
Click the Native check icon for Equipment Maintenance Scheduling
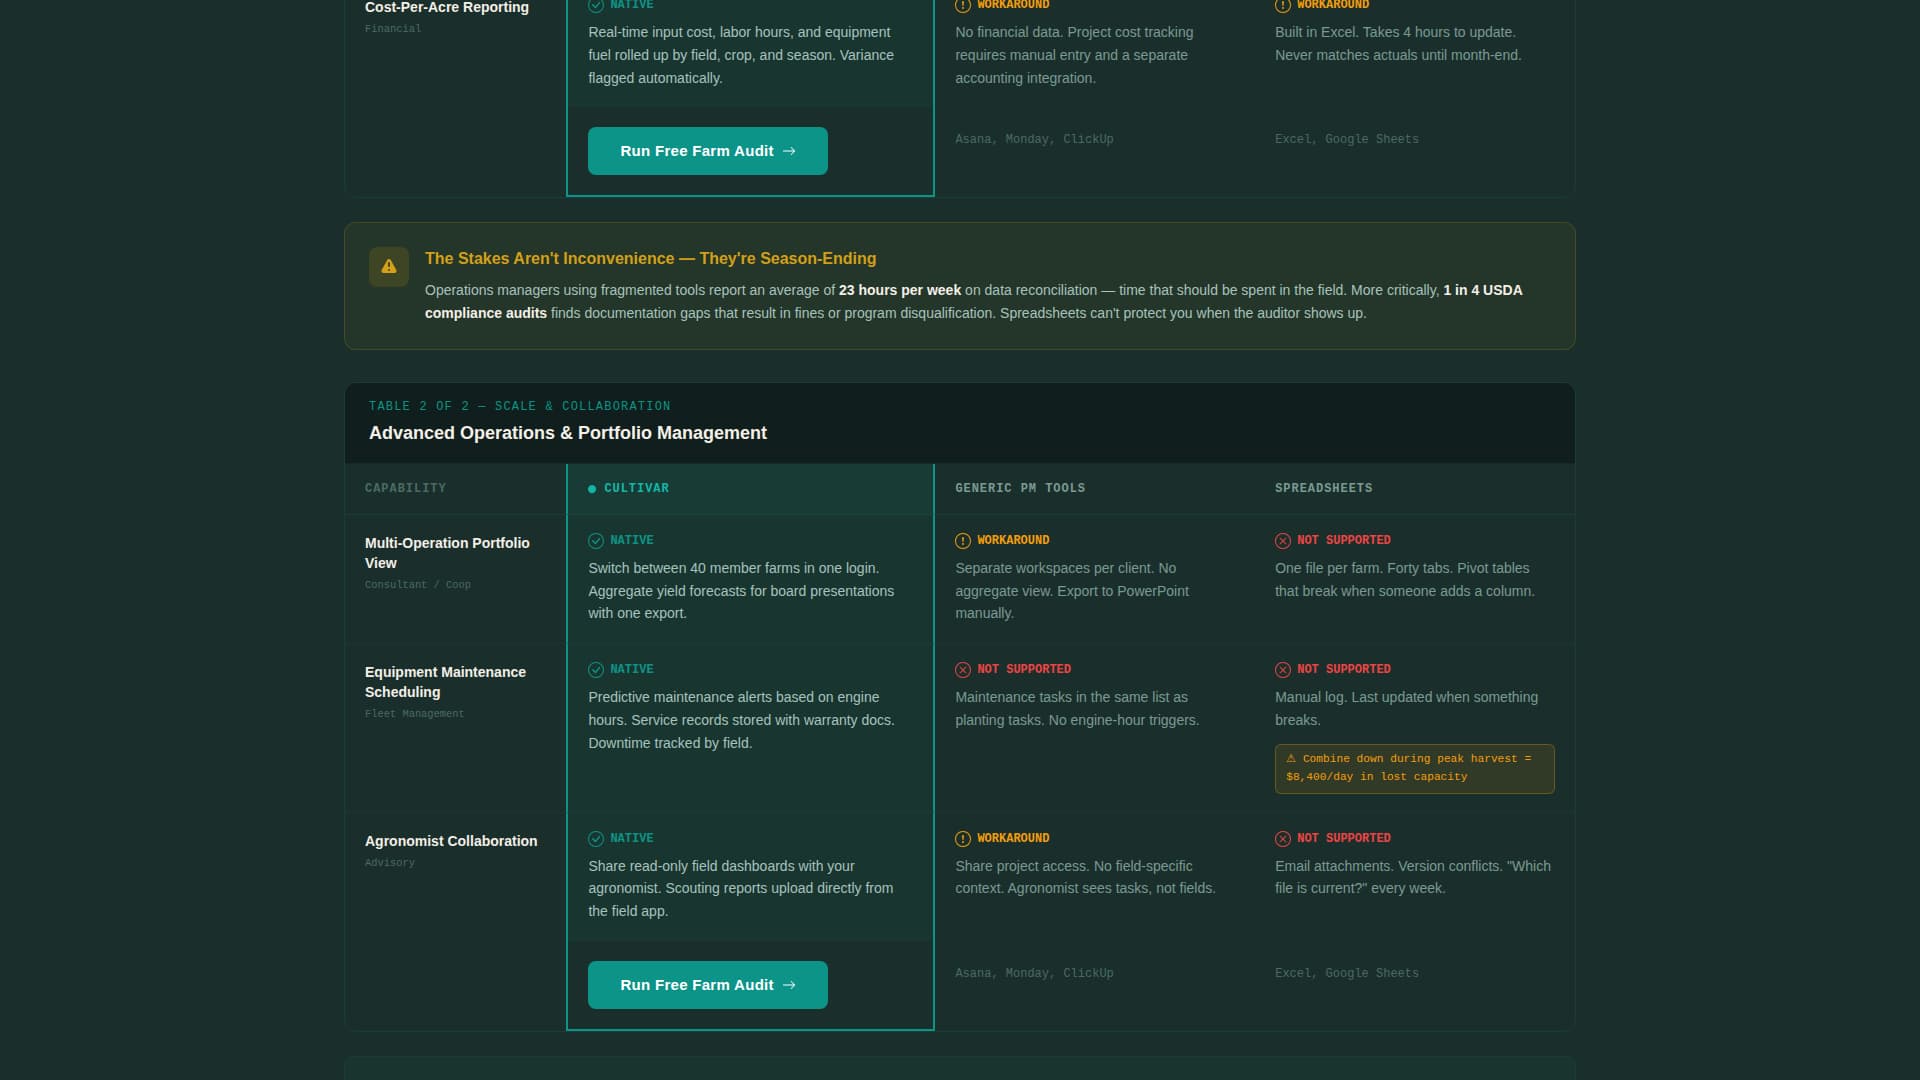[x=596, y=670]
